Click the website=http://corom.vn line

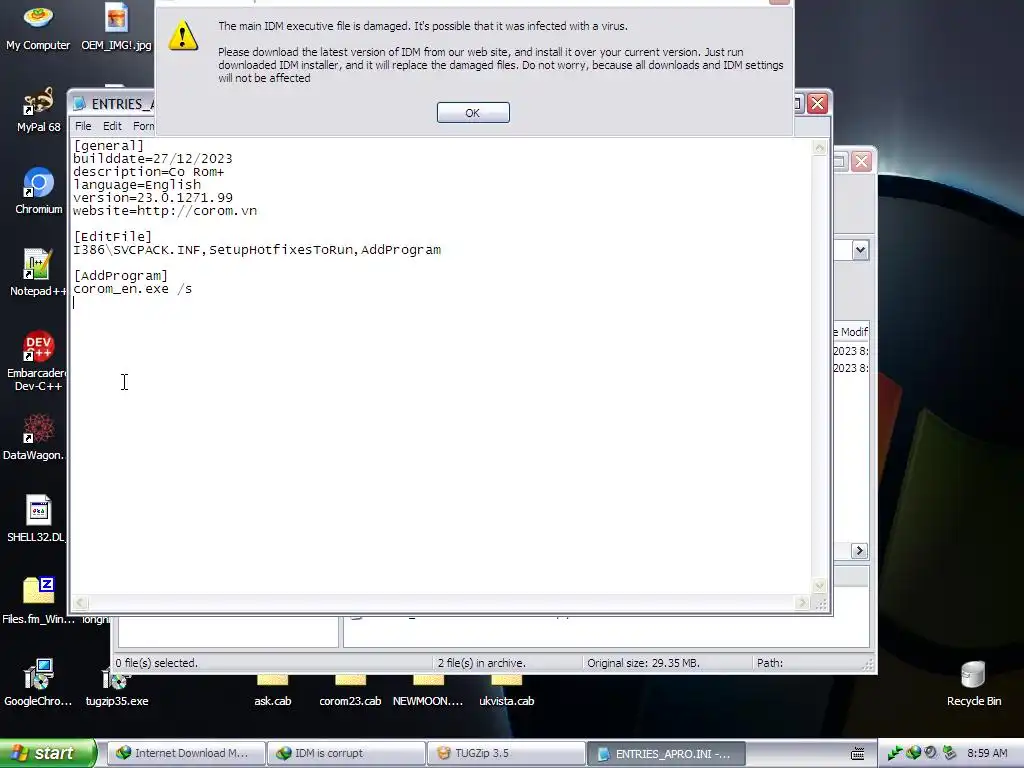coord(165,211)
